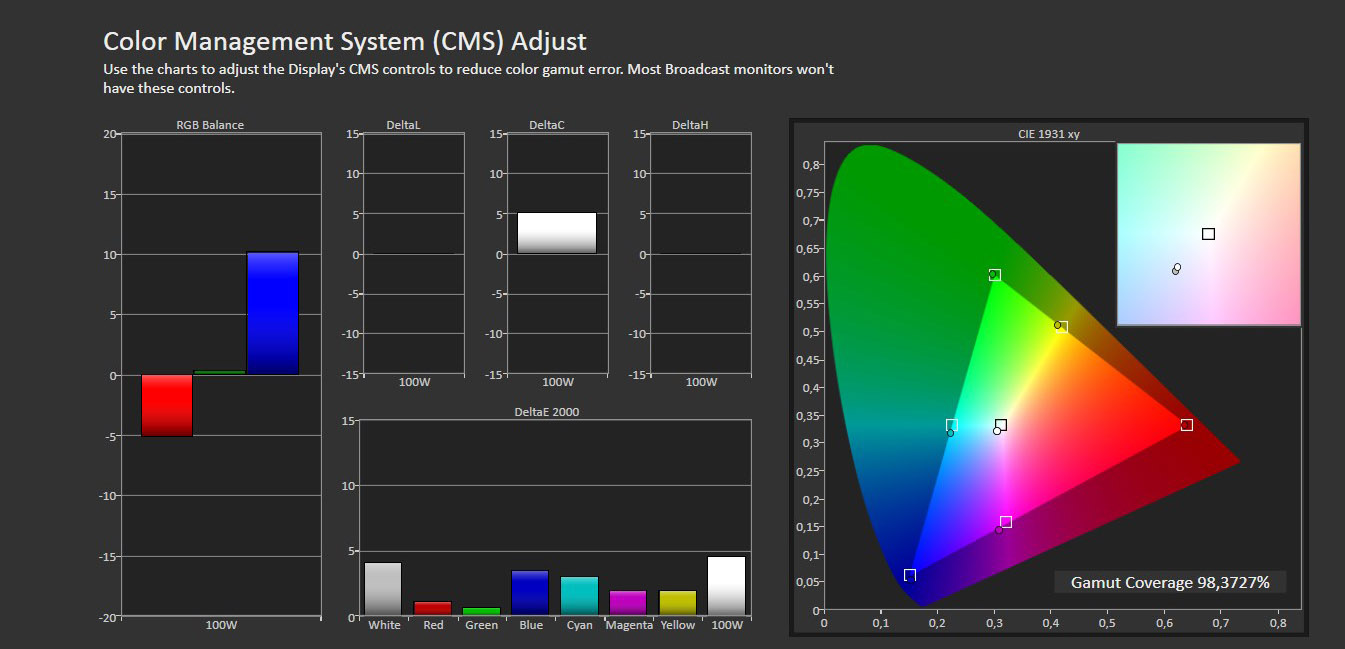Click the White bar in DeltaE 2000
1345x649 pixels.
(x=383, y=589)
